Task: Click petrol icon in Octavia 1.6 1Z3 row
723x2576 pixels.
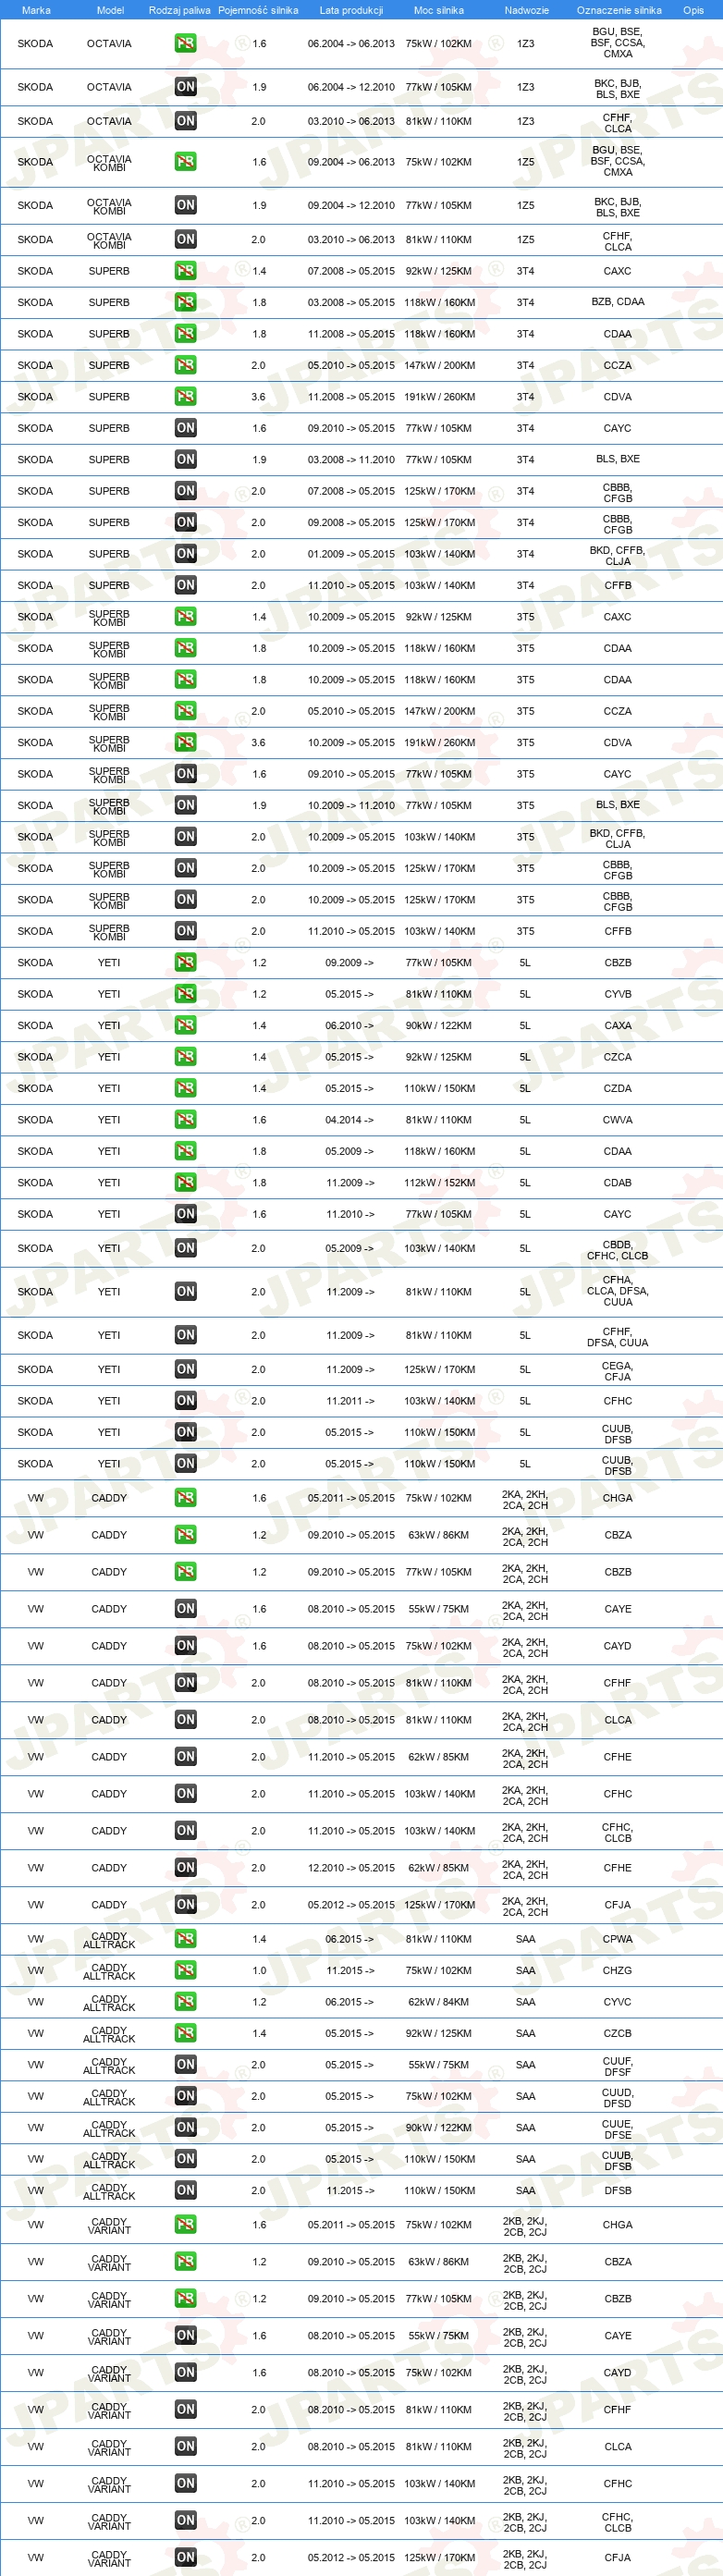Action: [x=185, y=43]
